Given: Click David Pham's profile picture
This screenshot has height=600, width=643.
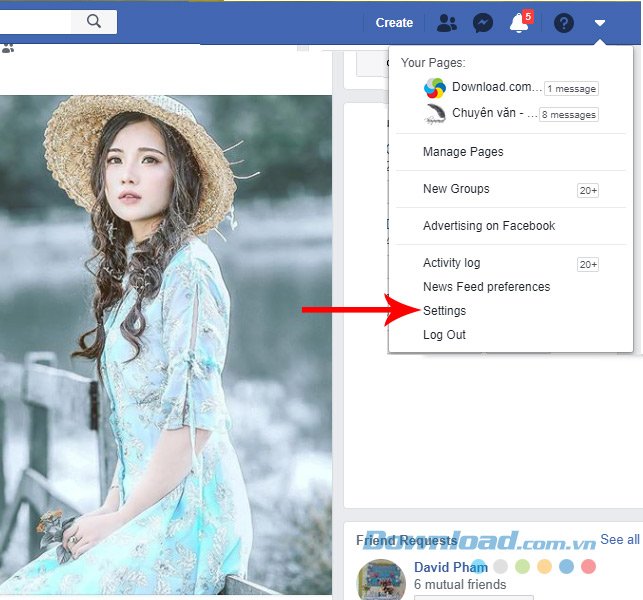Looking at the screenshot, I should [381, 579].
